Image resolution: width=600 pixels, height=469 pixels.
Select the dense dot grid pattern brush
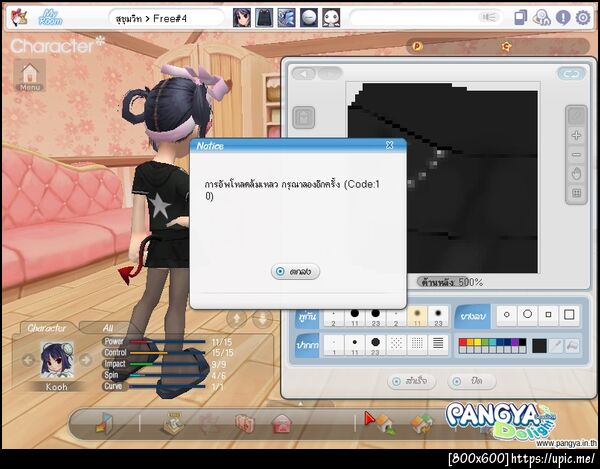click(x=417, y=344)
